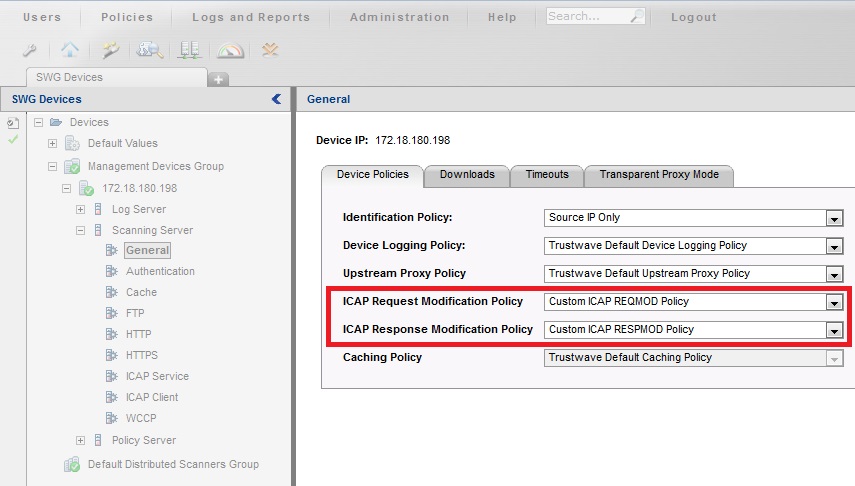Screen dimensions: 855x486
Task: Open ICAP Request Modification Policy dropdown
Action: point(834,302)
